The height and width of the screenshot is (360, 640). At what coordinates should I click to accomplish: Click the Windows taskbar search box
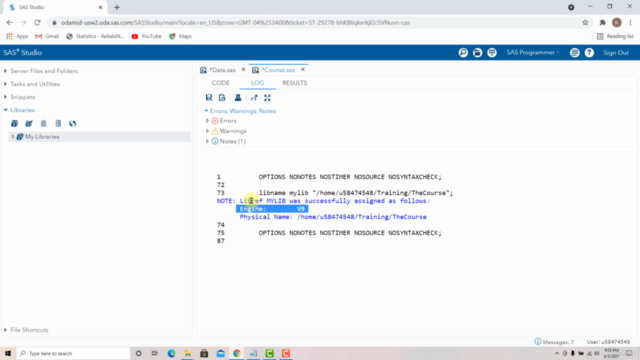tap(73, 353)
